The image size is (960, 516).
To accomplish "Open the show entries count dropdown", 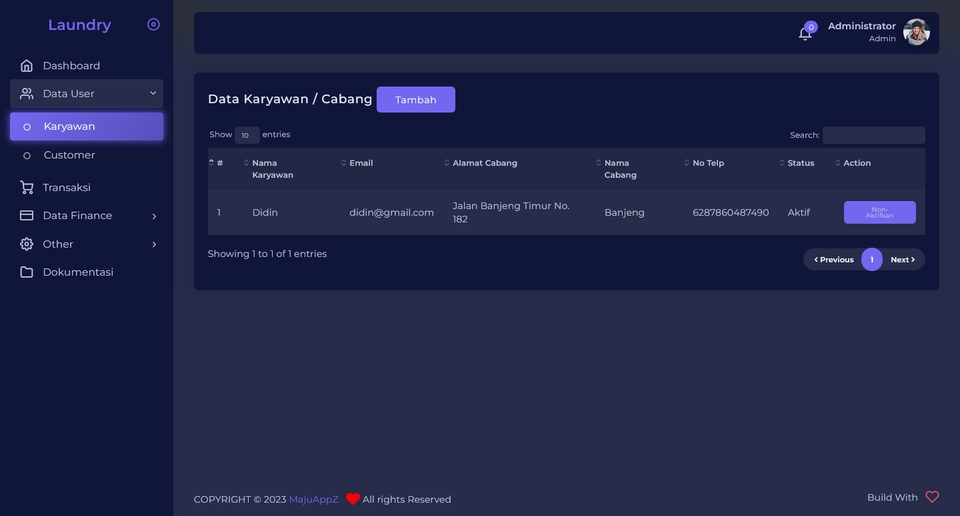I will click(247, 135).
